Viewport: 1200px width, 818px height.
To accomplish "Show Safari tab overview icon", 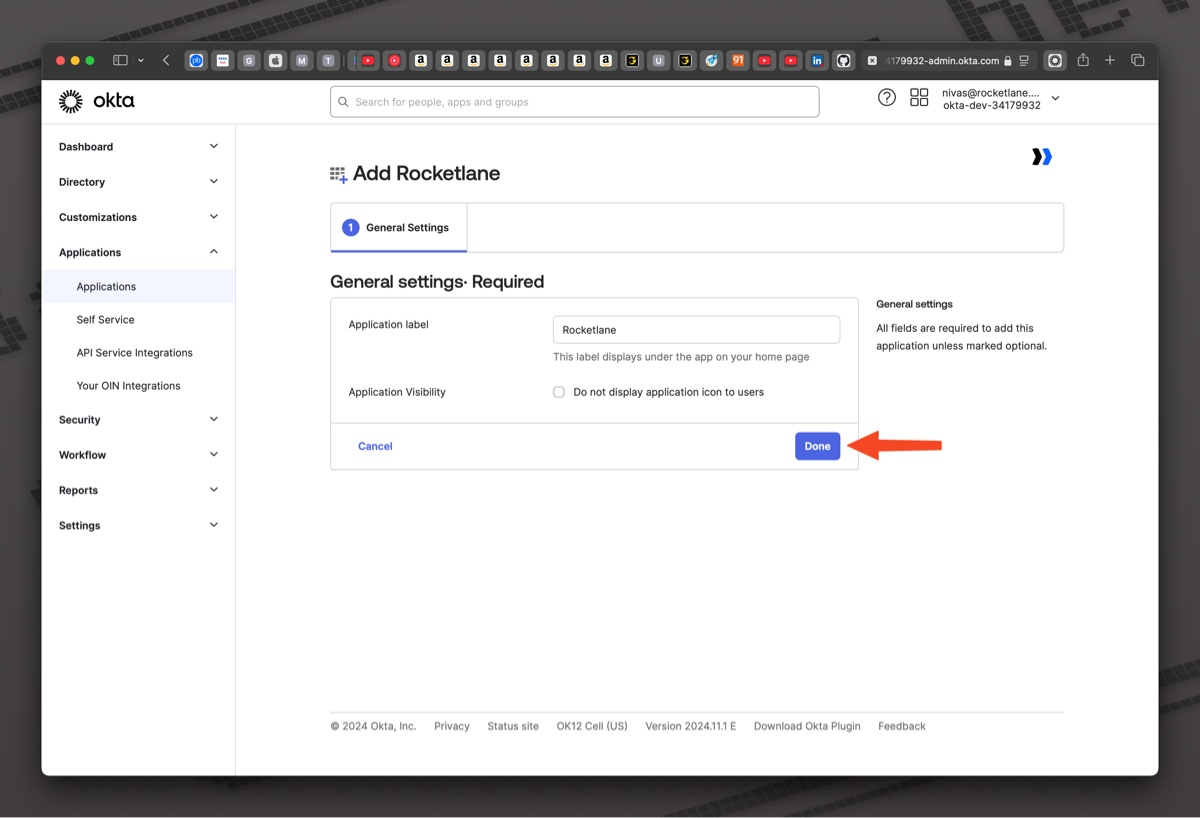I will (1137, 60).
